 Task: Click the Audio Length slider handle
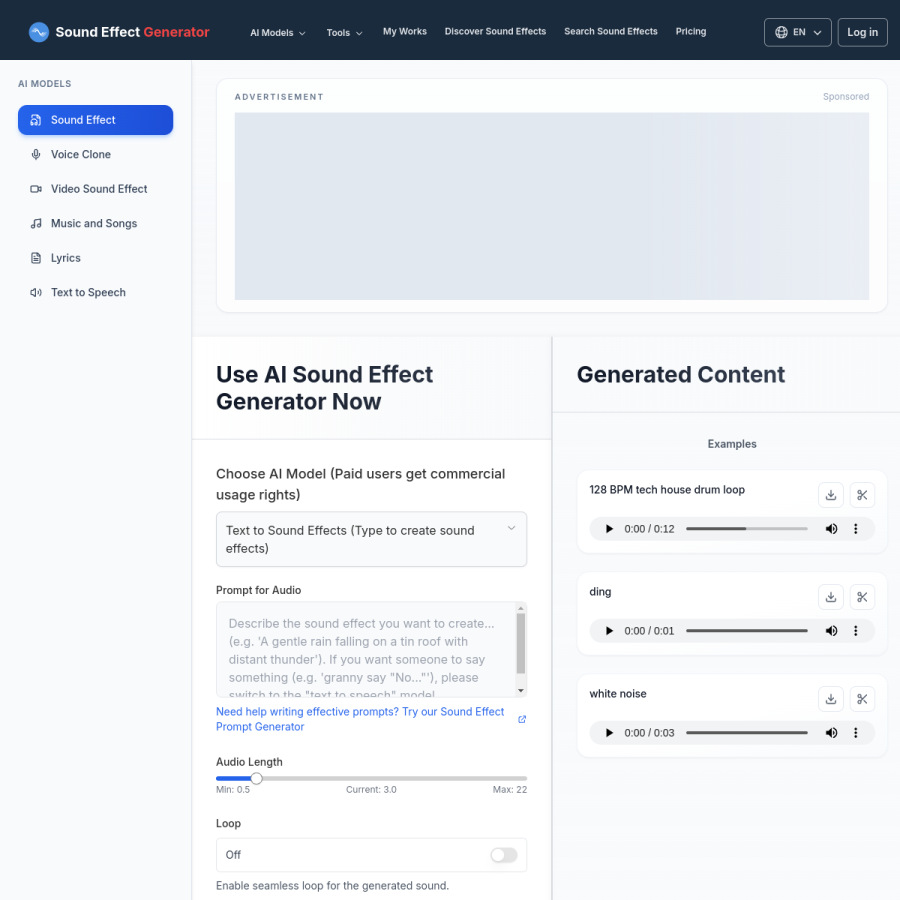click(x=257, y=778)
